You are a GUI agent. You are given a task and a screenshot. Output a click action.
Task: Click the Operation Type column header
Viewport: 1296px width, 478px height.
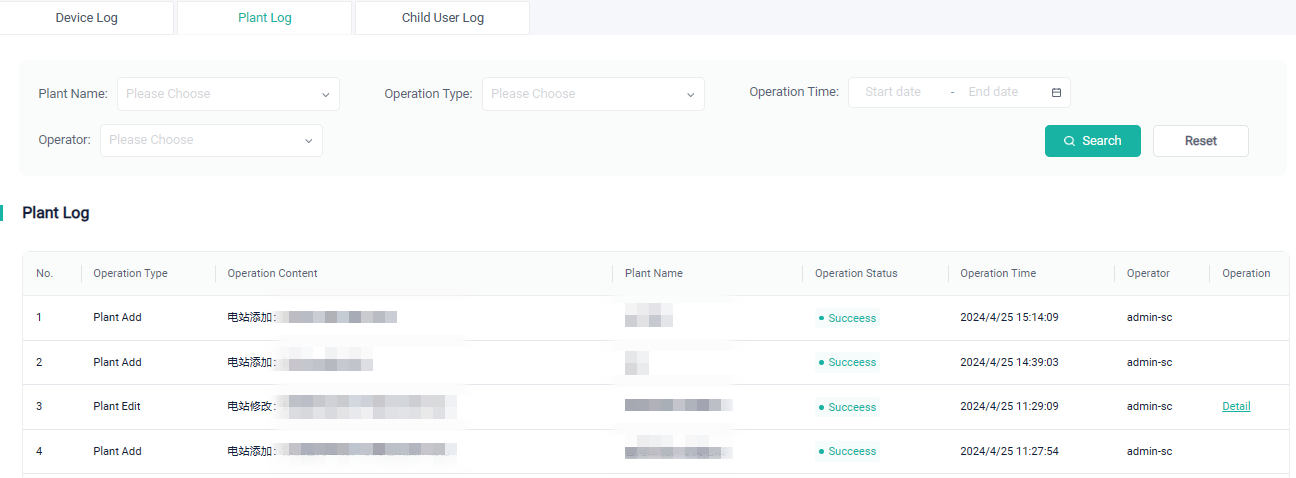pyautogui.click(x=130, y=273)
